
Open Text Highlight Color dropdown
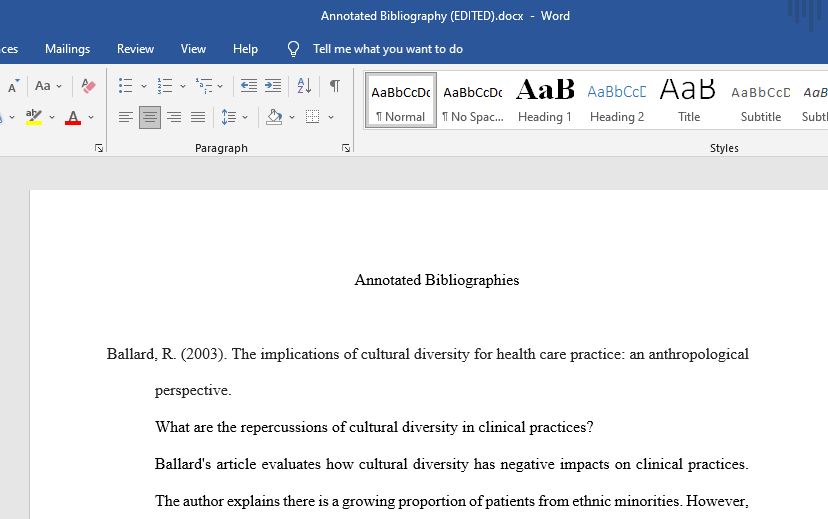click(x=52, y=117)
